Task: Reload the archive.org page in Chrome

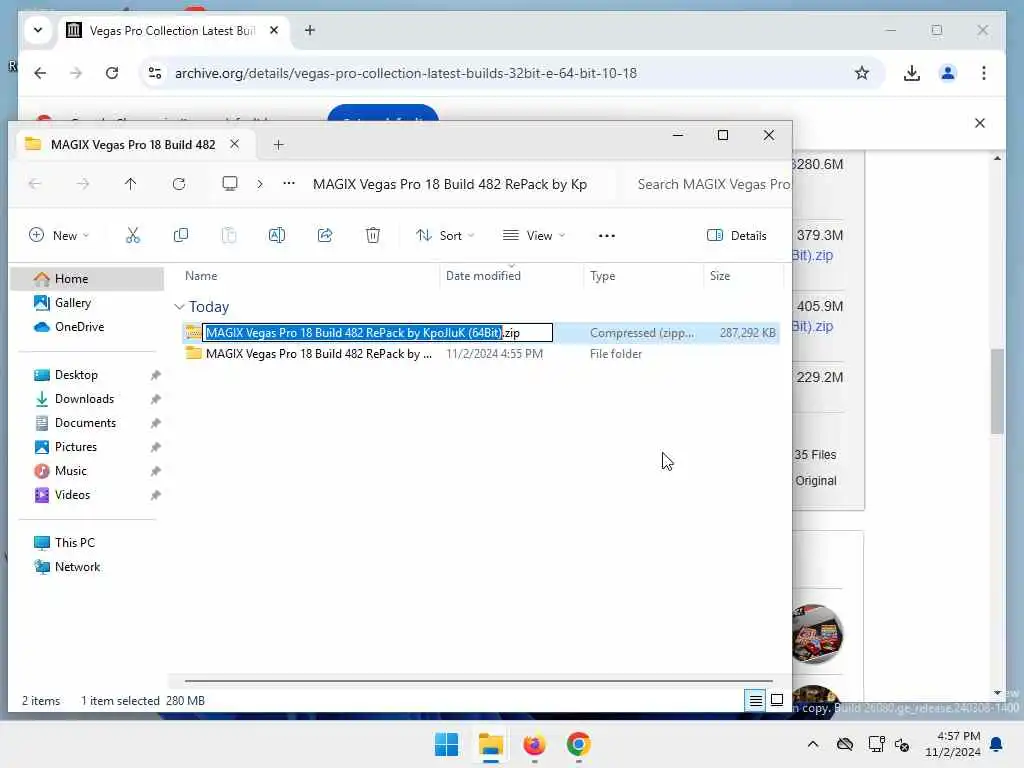Action: point(112,73)
